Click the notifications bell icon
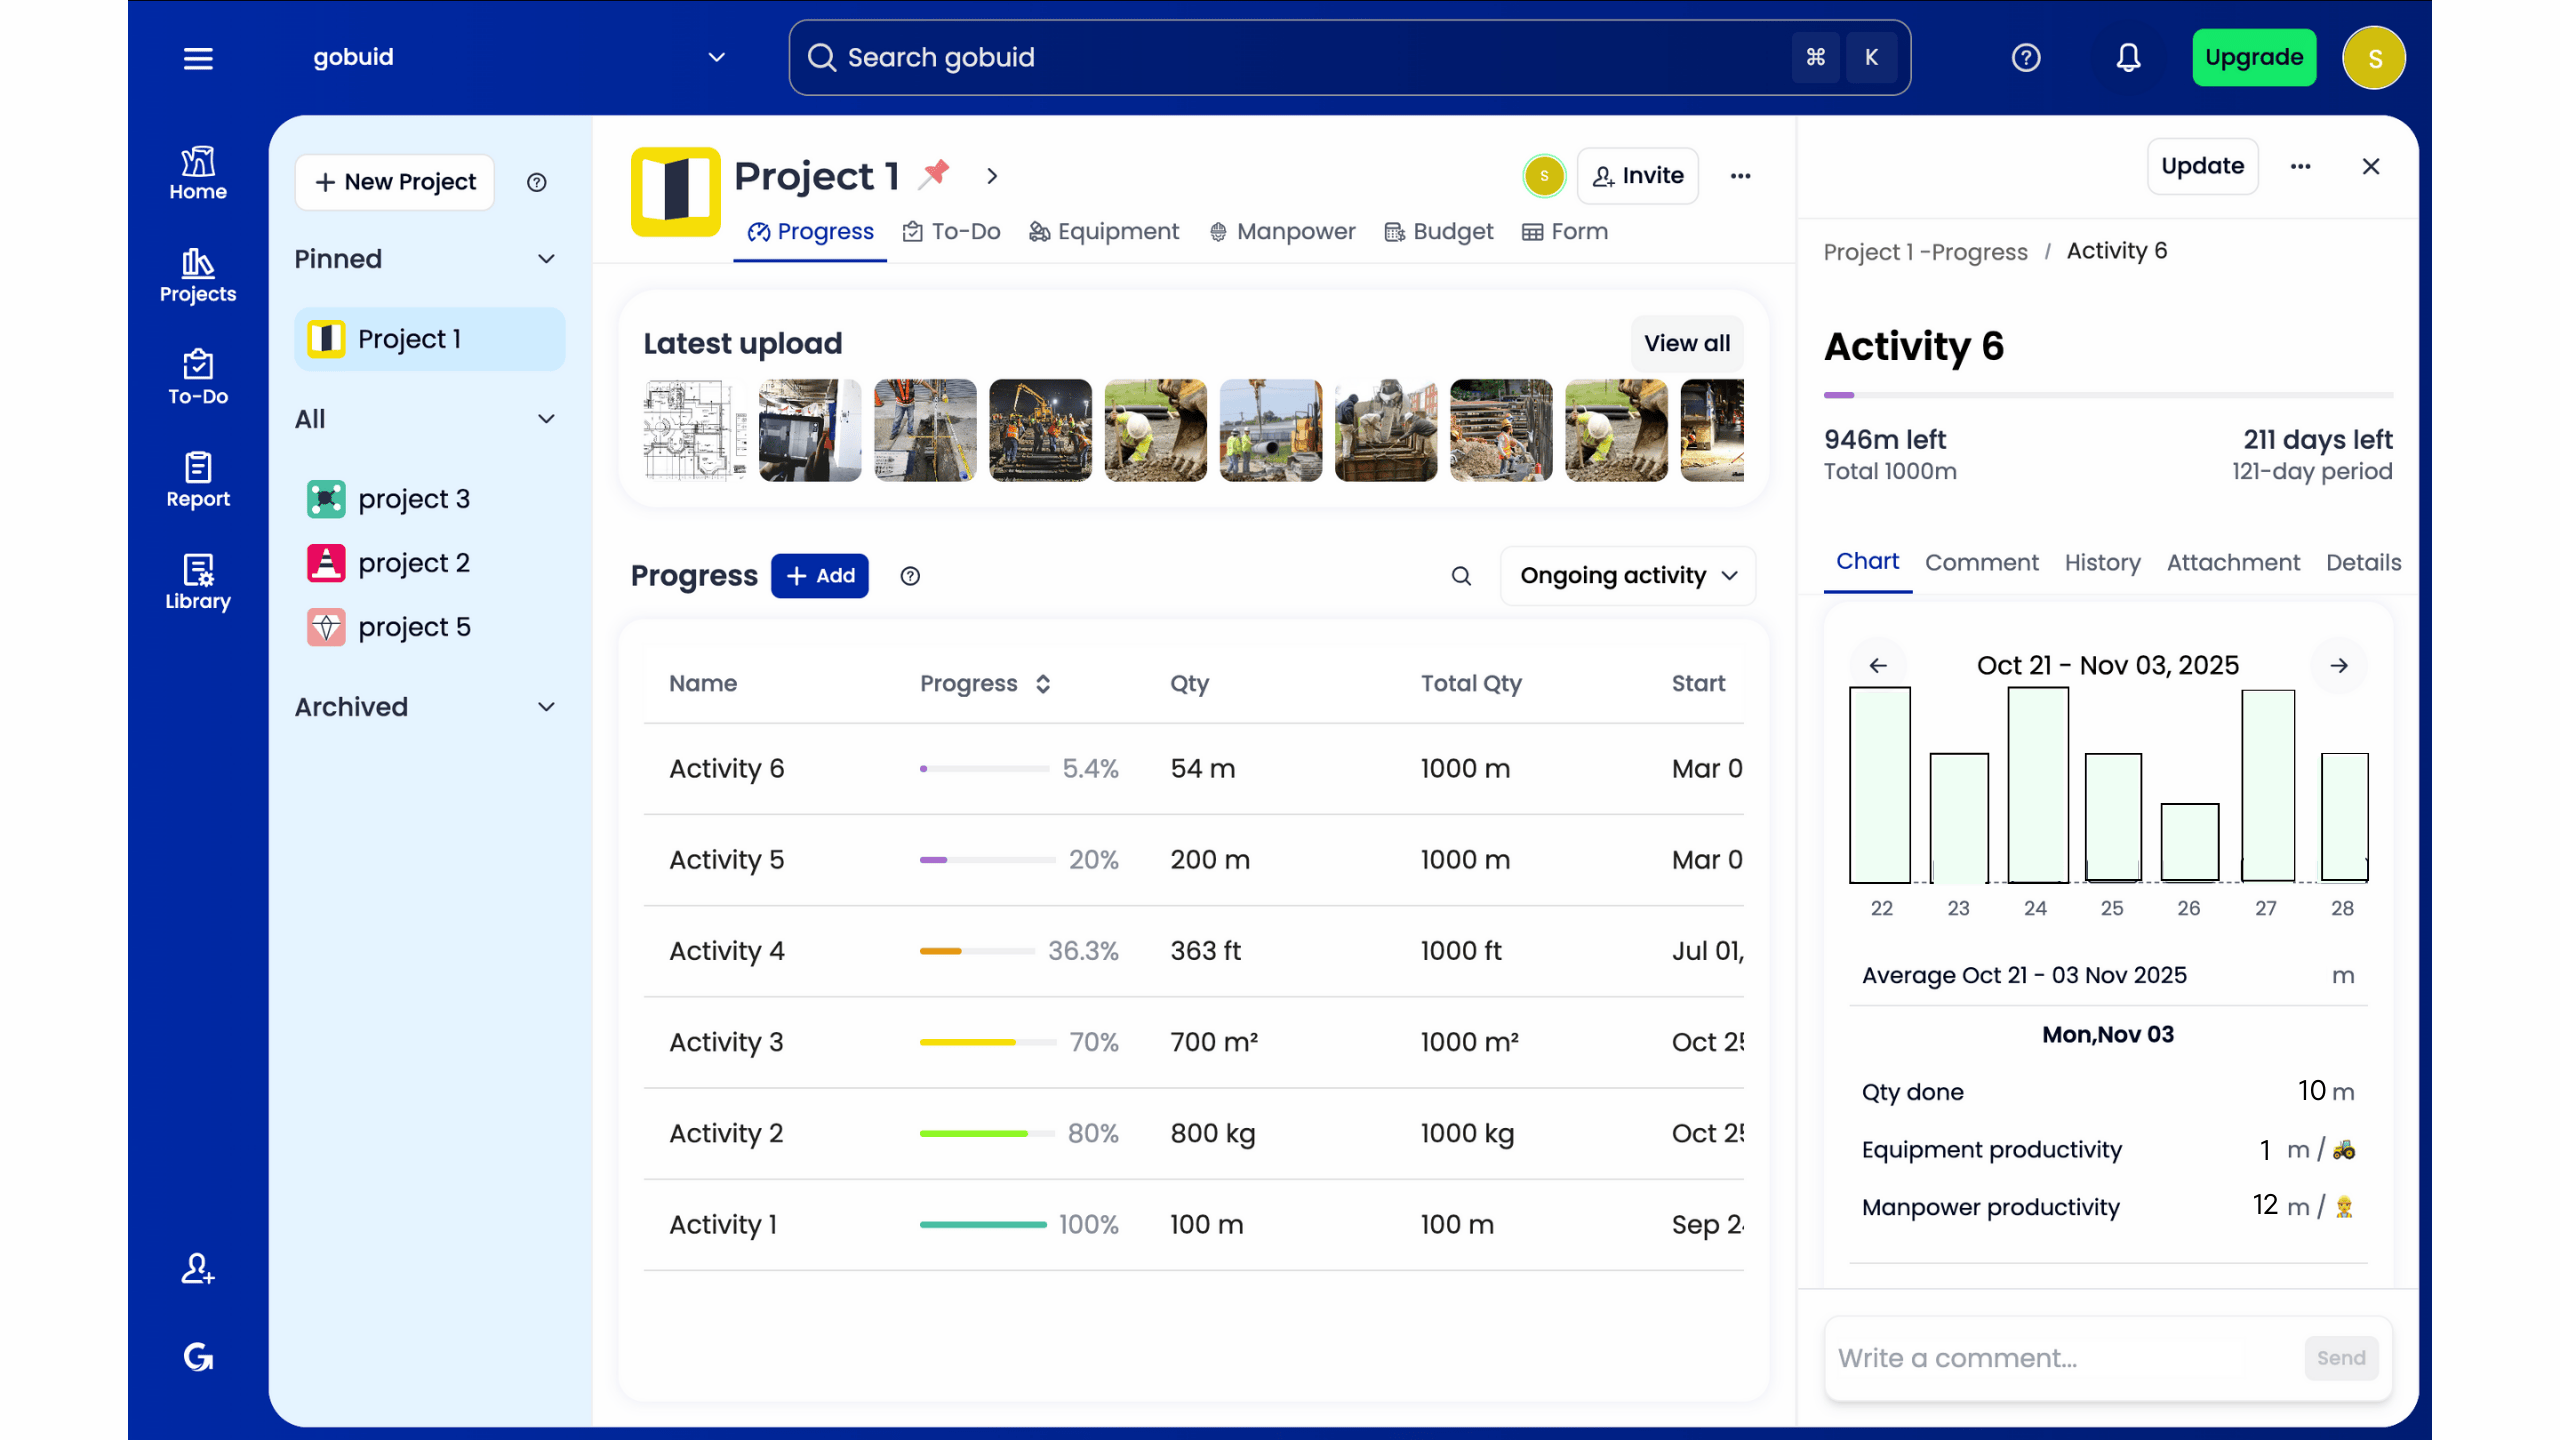This screenshot has width=2560, height=1440. click(2128, 58)
